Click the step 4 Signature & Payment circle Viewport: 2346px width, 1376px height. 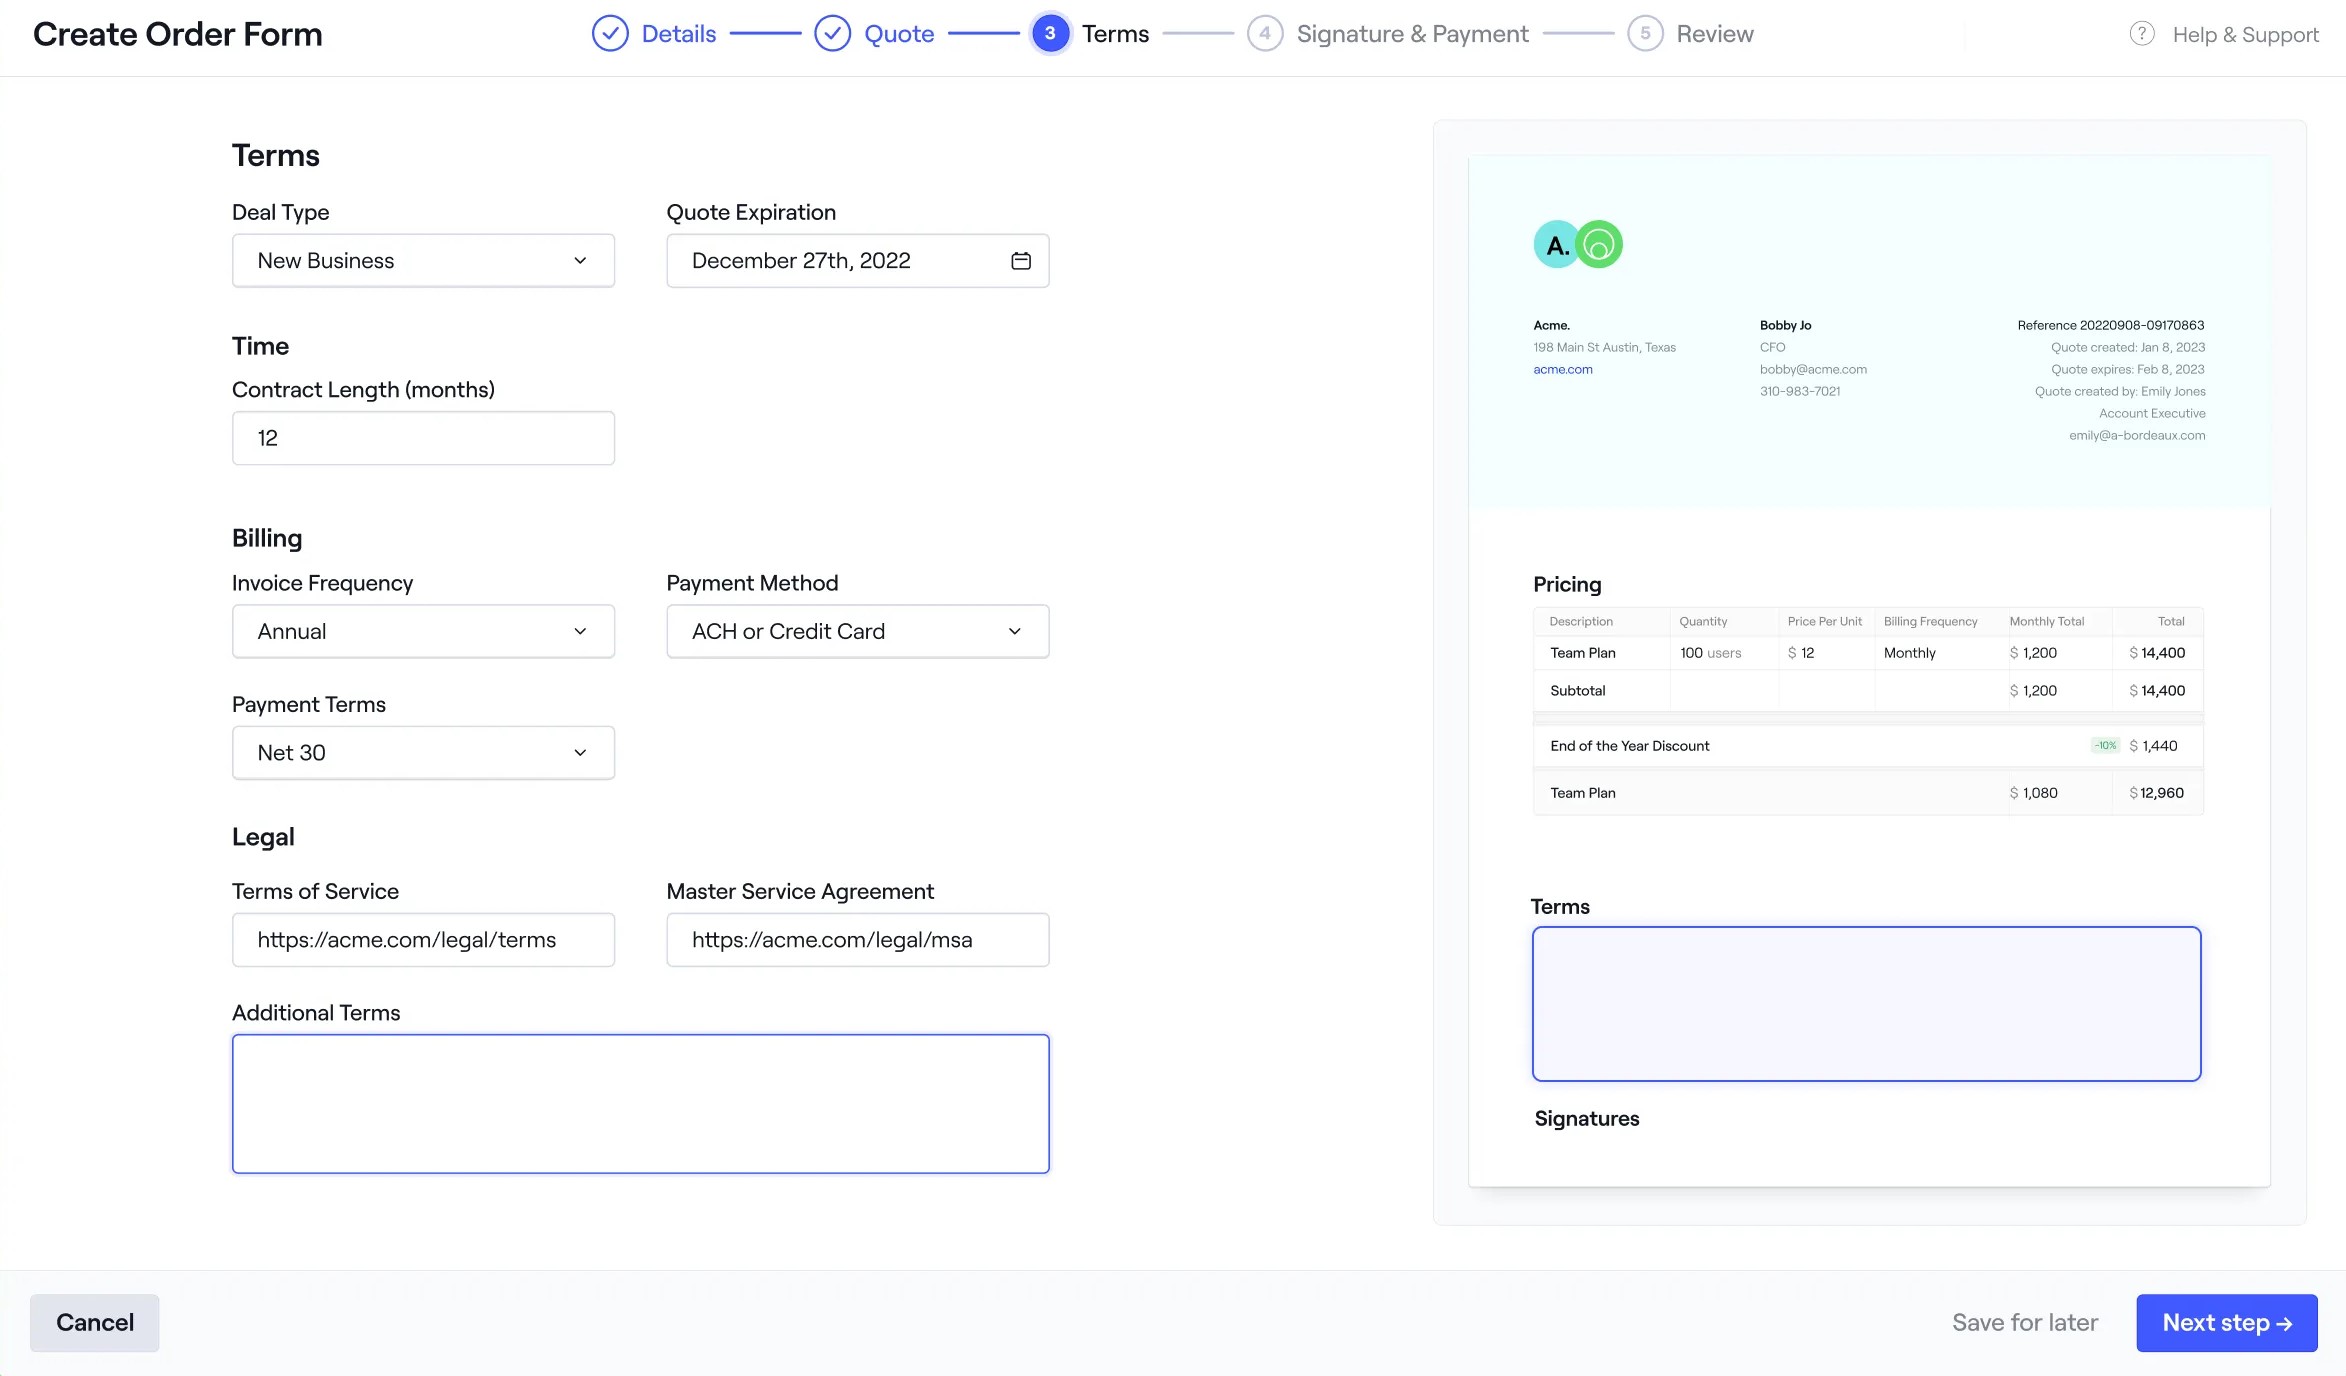pyautogui.click(x=1265, y=33)
